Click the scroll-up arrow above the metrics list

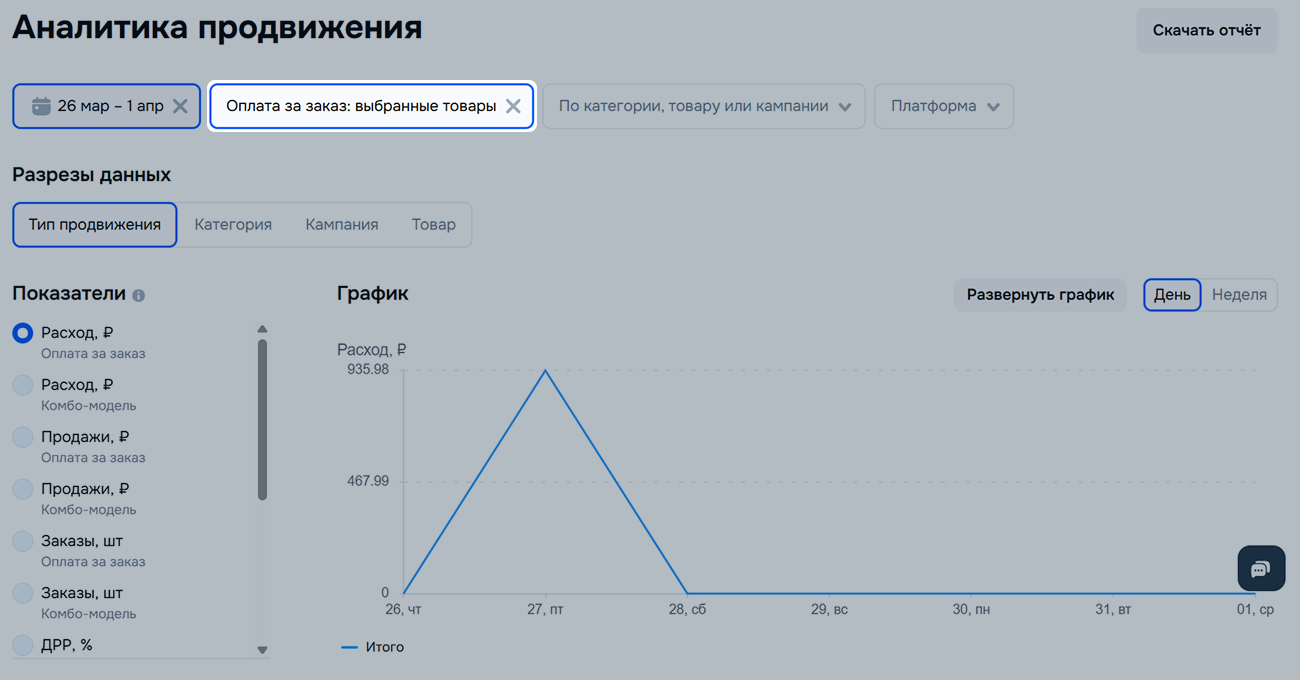point(262,327)
